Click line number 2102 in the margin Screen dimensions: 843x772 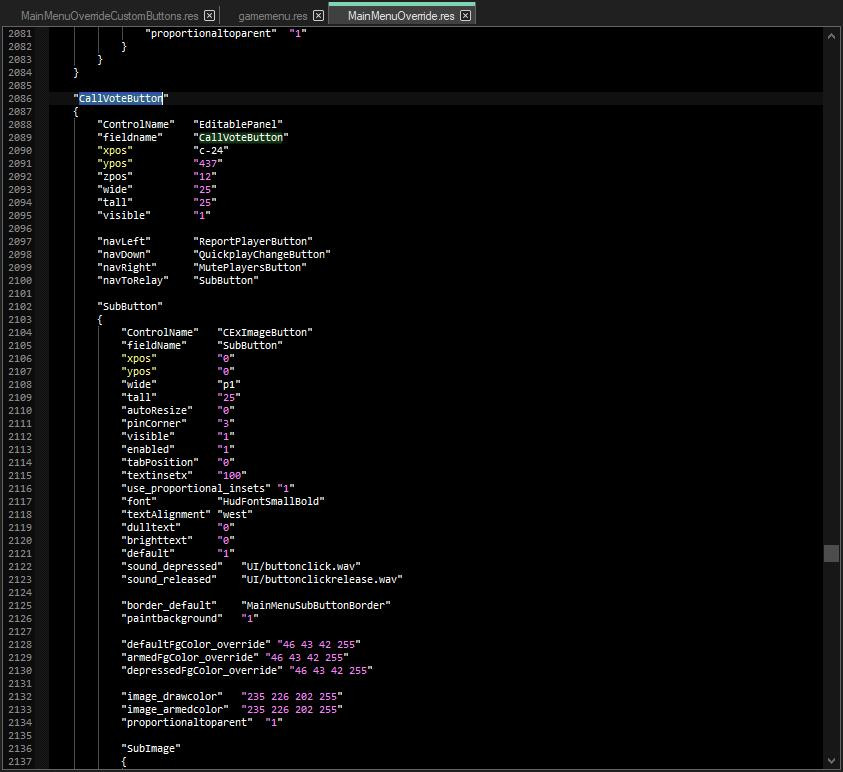[19, 306]
